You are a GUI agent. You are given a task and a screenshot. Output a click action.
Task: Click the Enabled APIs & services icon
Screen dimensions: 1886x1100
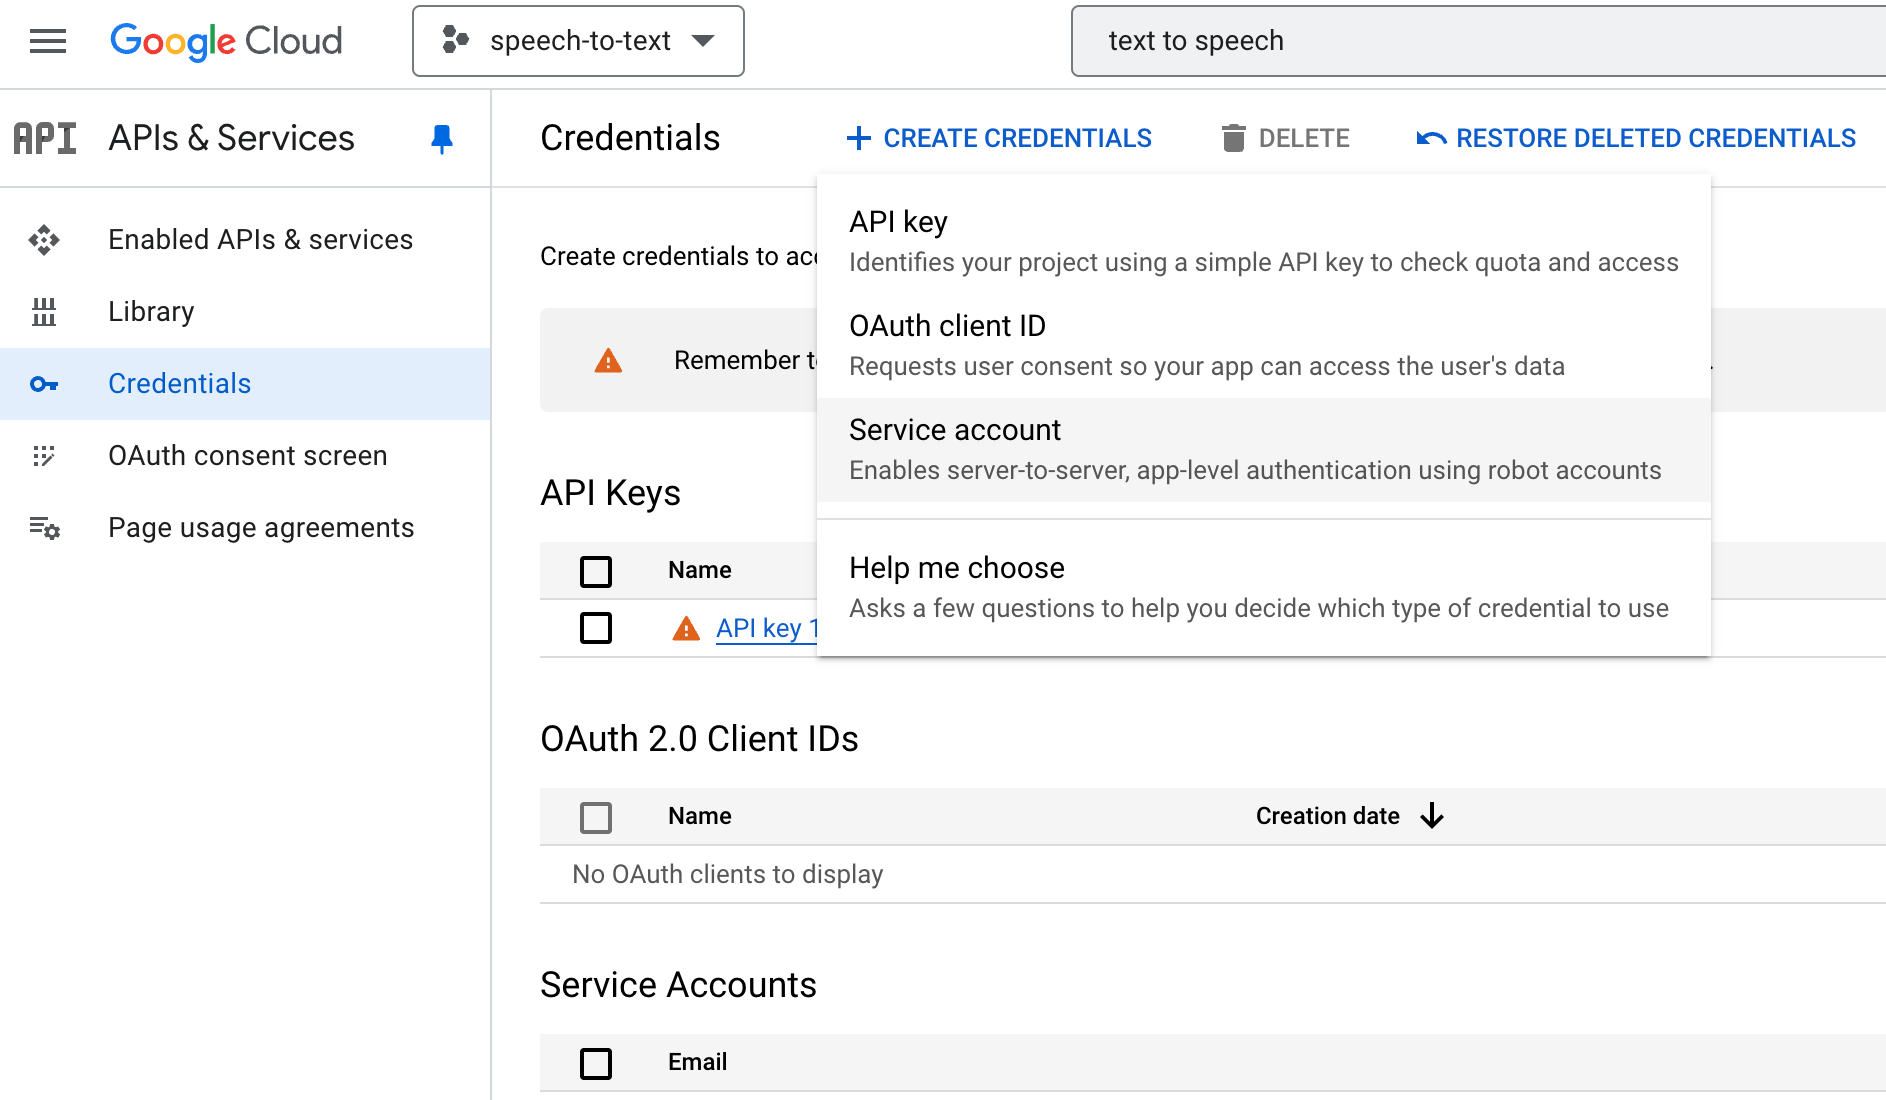(44, 240)
